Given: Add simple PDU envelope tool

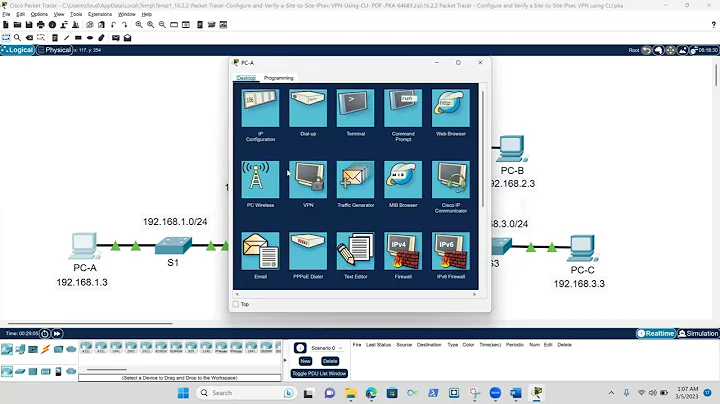Looking at the screenshot, I should pyautogui.click(x=116, y=38).
